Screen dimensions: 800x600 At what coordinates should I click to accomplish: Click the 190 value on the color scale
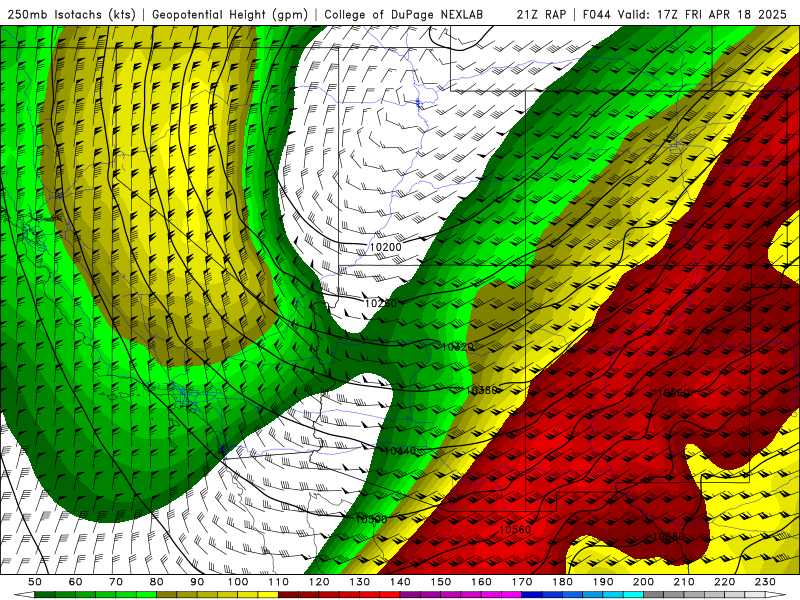pos(603,582)
